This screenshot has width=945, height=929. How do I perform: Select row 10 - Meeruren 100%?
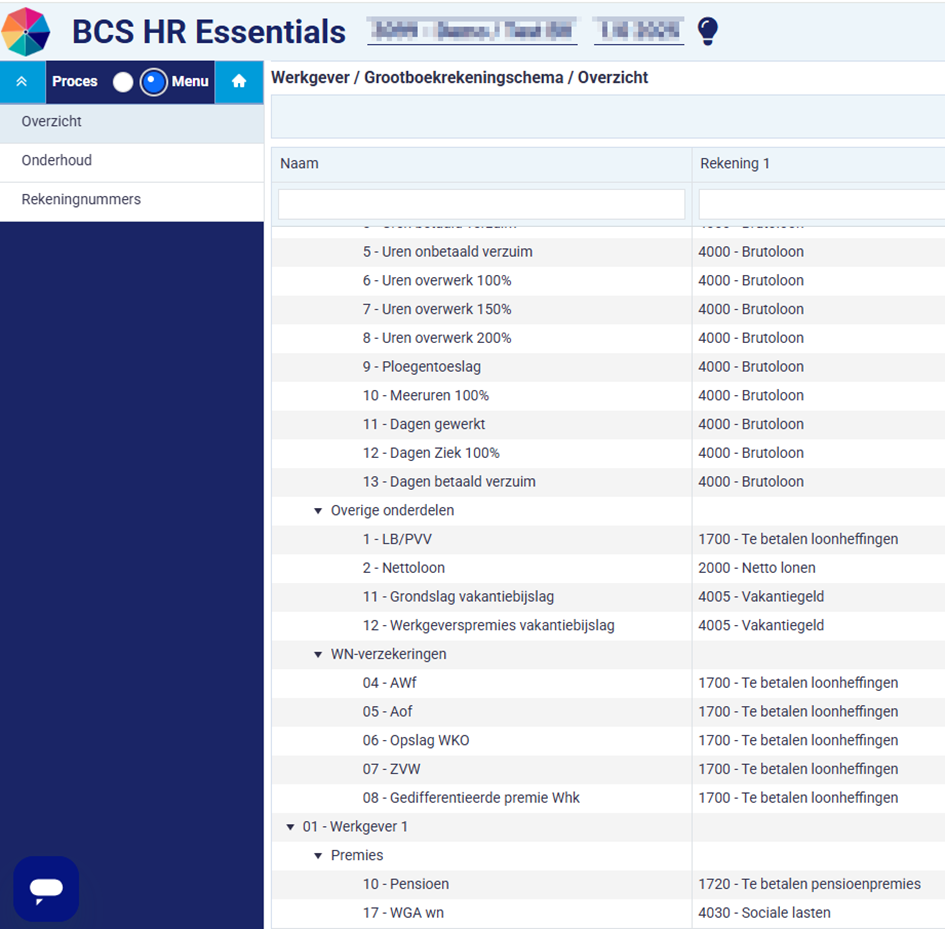click(x=608, y=395)
